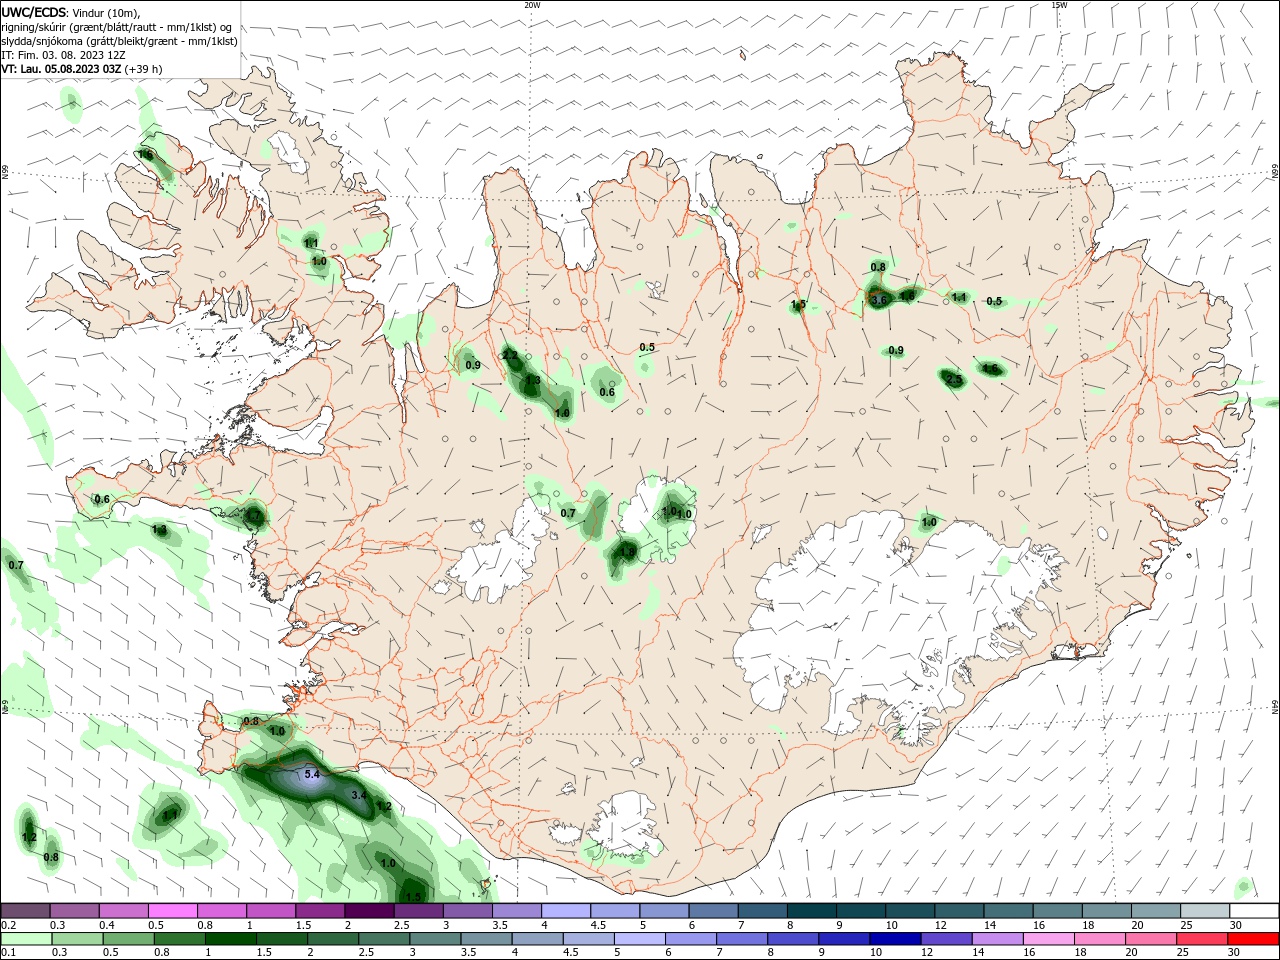Click the 0.2 label in the color scale
The image size is (1280, 960).
[x=8, y=925]
